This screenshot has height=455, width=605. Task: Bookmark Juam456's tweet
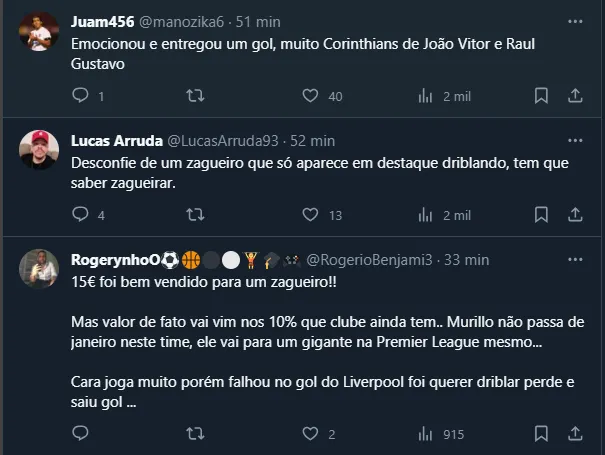[541, 96]
